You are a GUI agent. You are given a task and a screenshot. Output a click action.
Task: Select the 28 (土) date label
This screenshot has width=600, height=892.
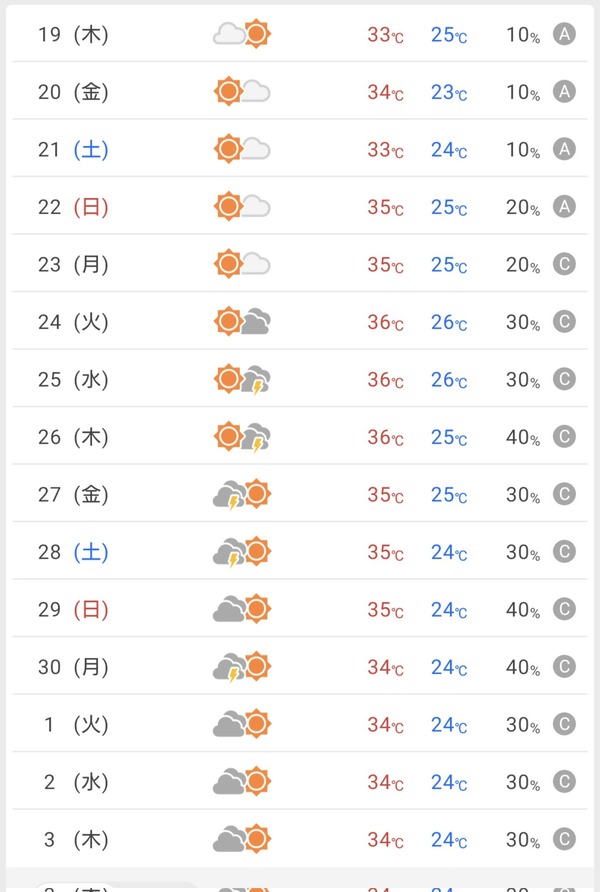[73, 552]
